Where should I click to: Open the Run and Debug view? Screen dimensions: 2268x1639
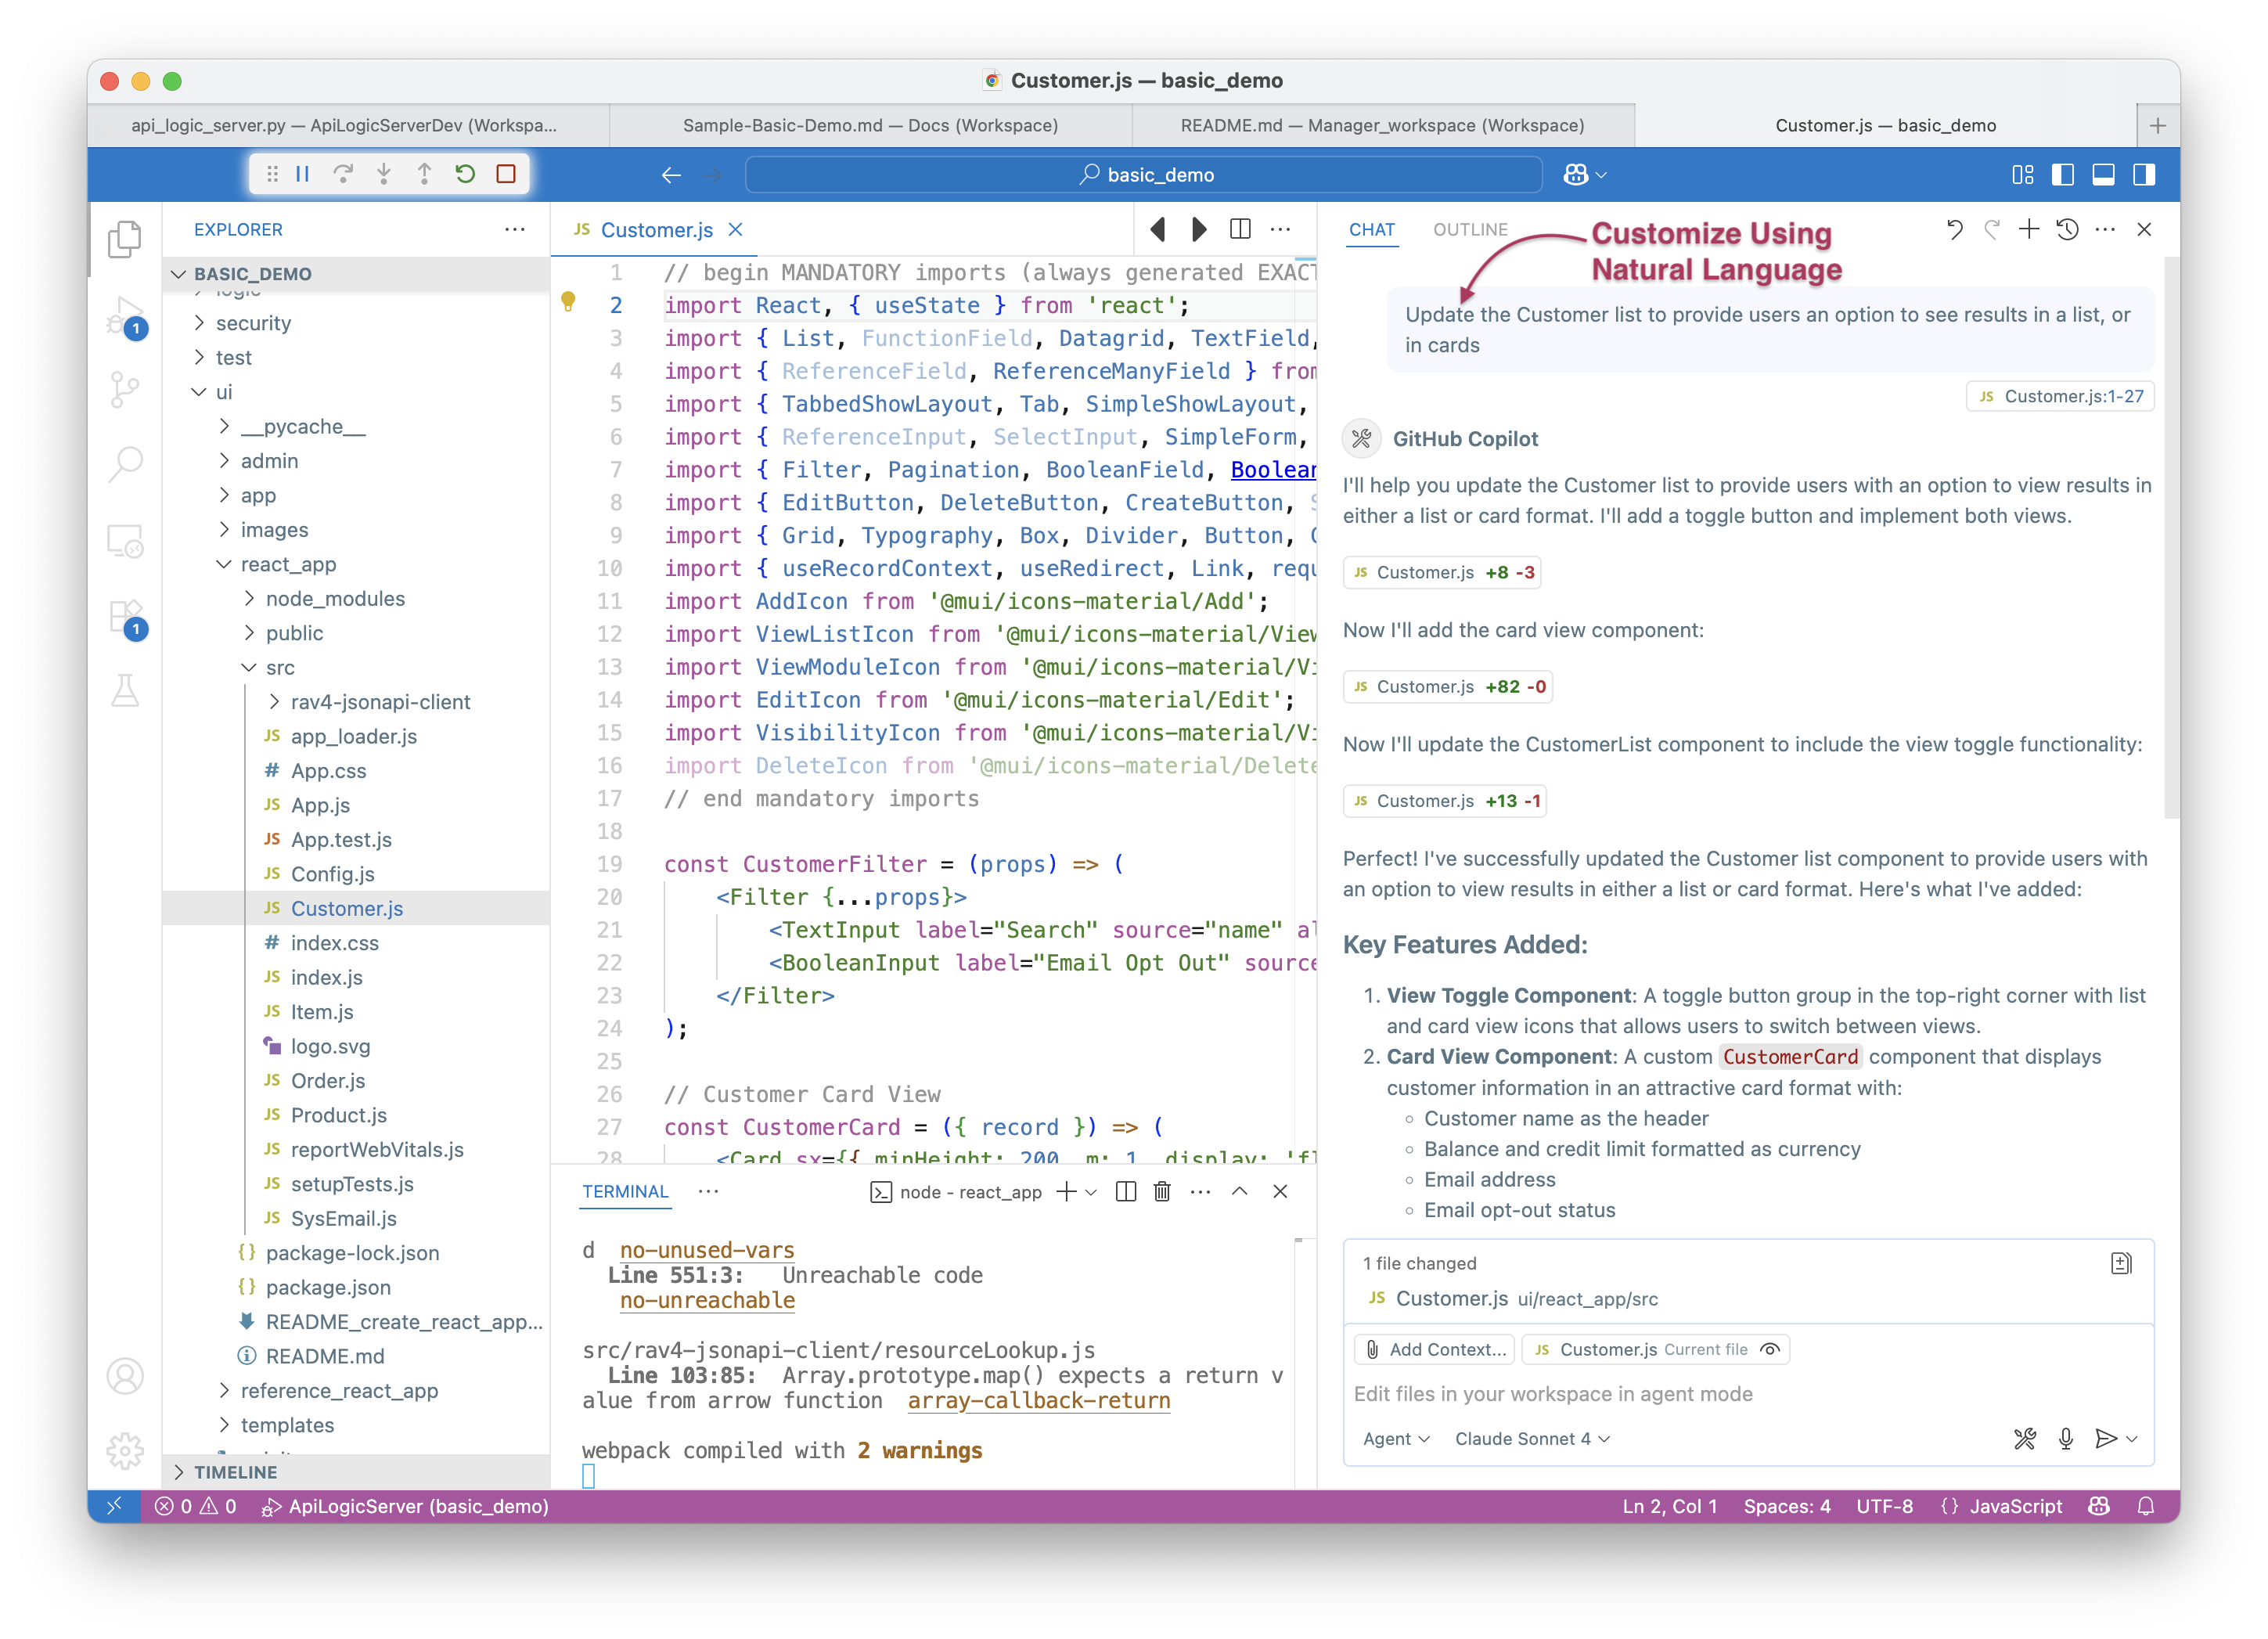click(x=125, y=316)
